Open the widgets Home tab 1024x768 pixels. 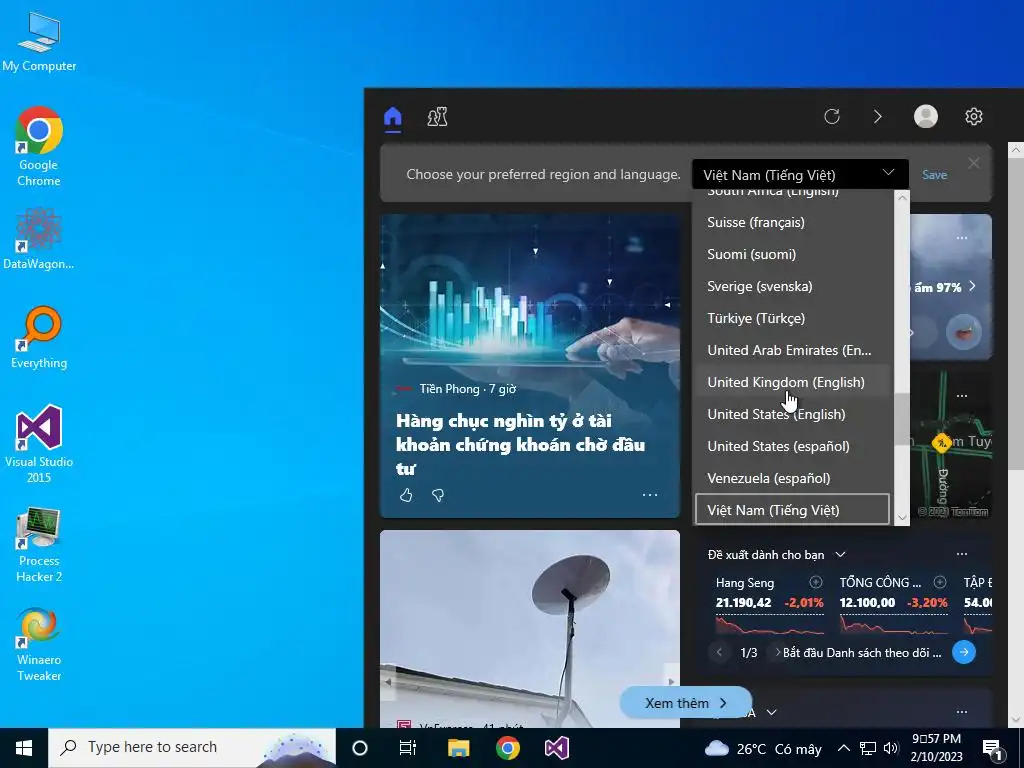pos(392,118)
